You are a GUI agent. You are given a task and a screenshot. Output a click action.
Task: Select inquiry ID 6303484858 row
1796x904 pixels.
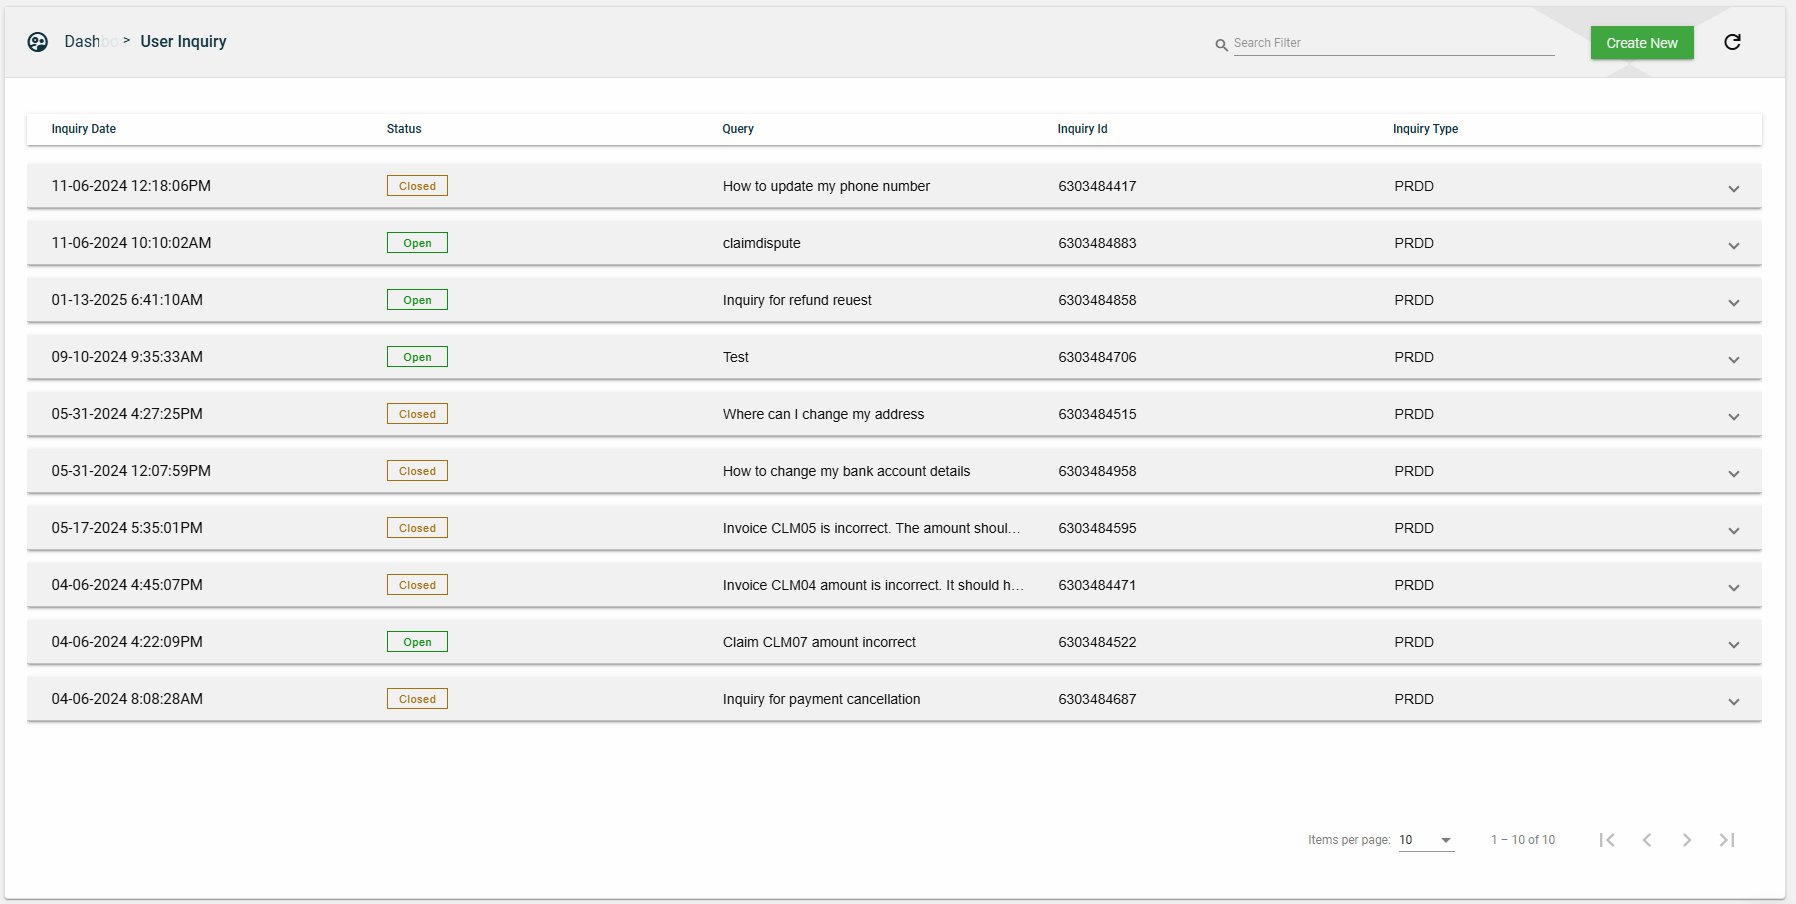[1097, 300]
